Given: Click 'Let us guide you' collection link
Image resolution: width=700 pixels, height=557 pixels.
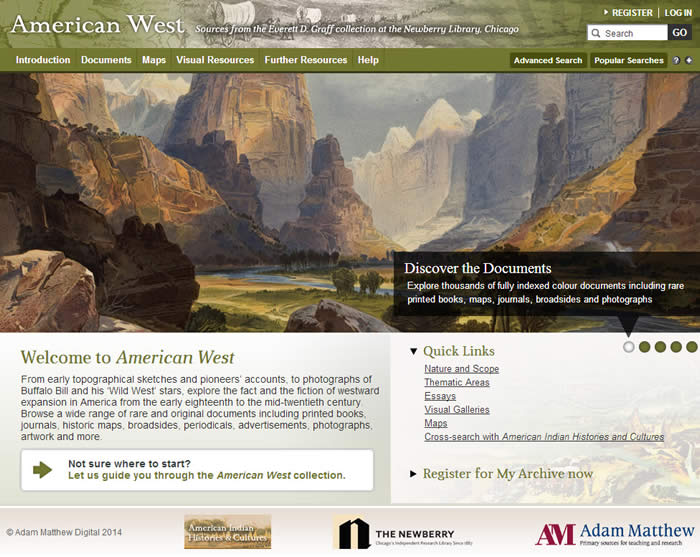Looking at the screenshot, I should coord(207,475).
